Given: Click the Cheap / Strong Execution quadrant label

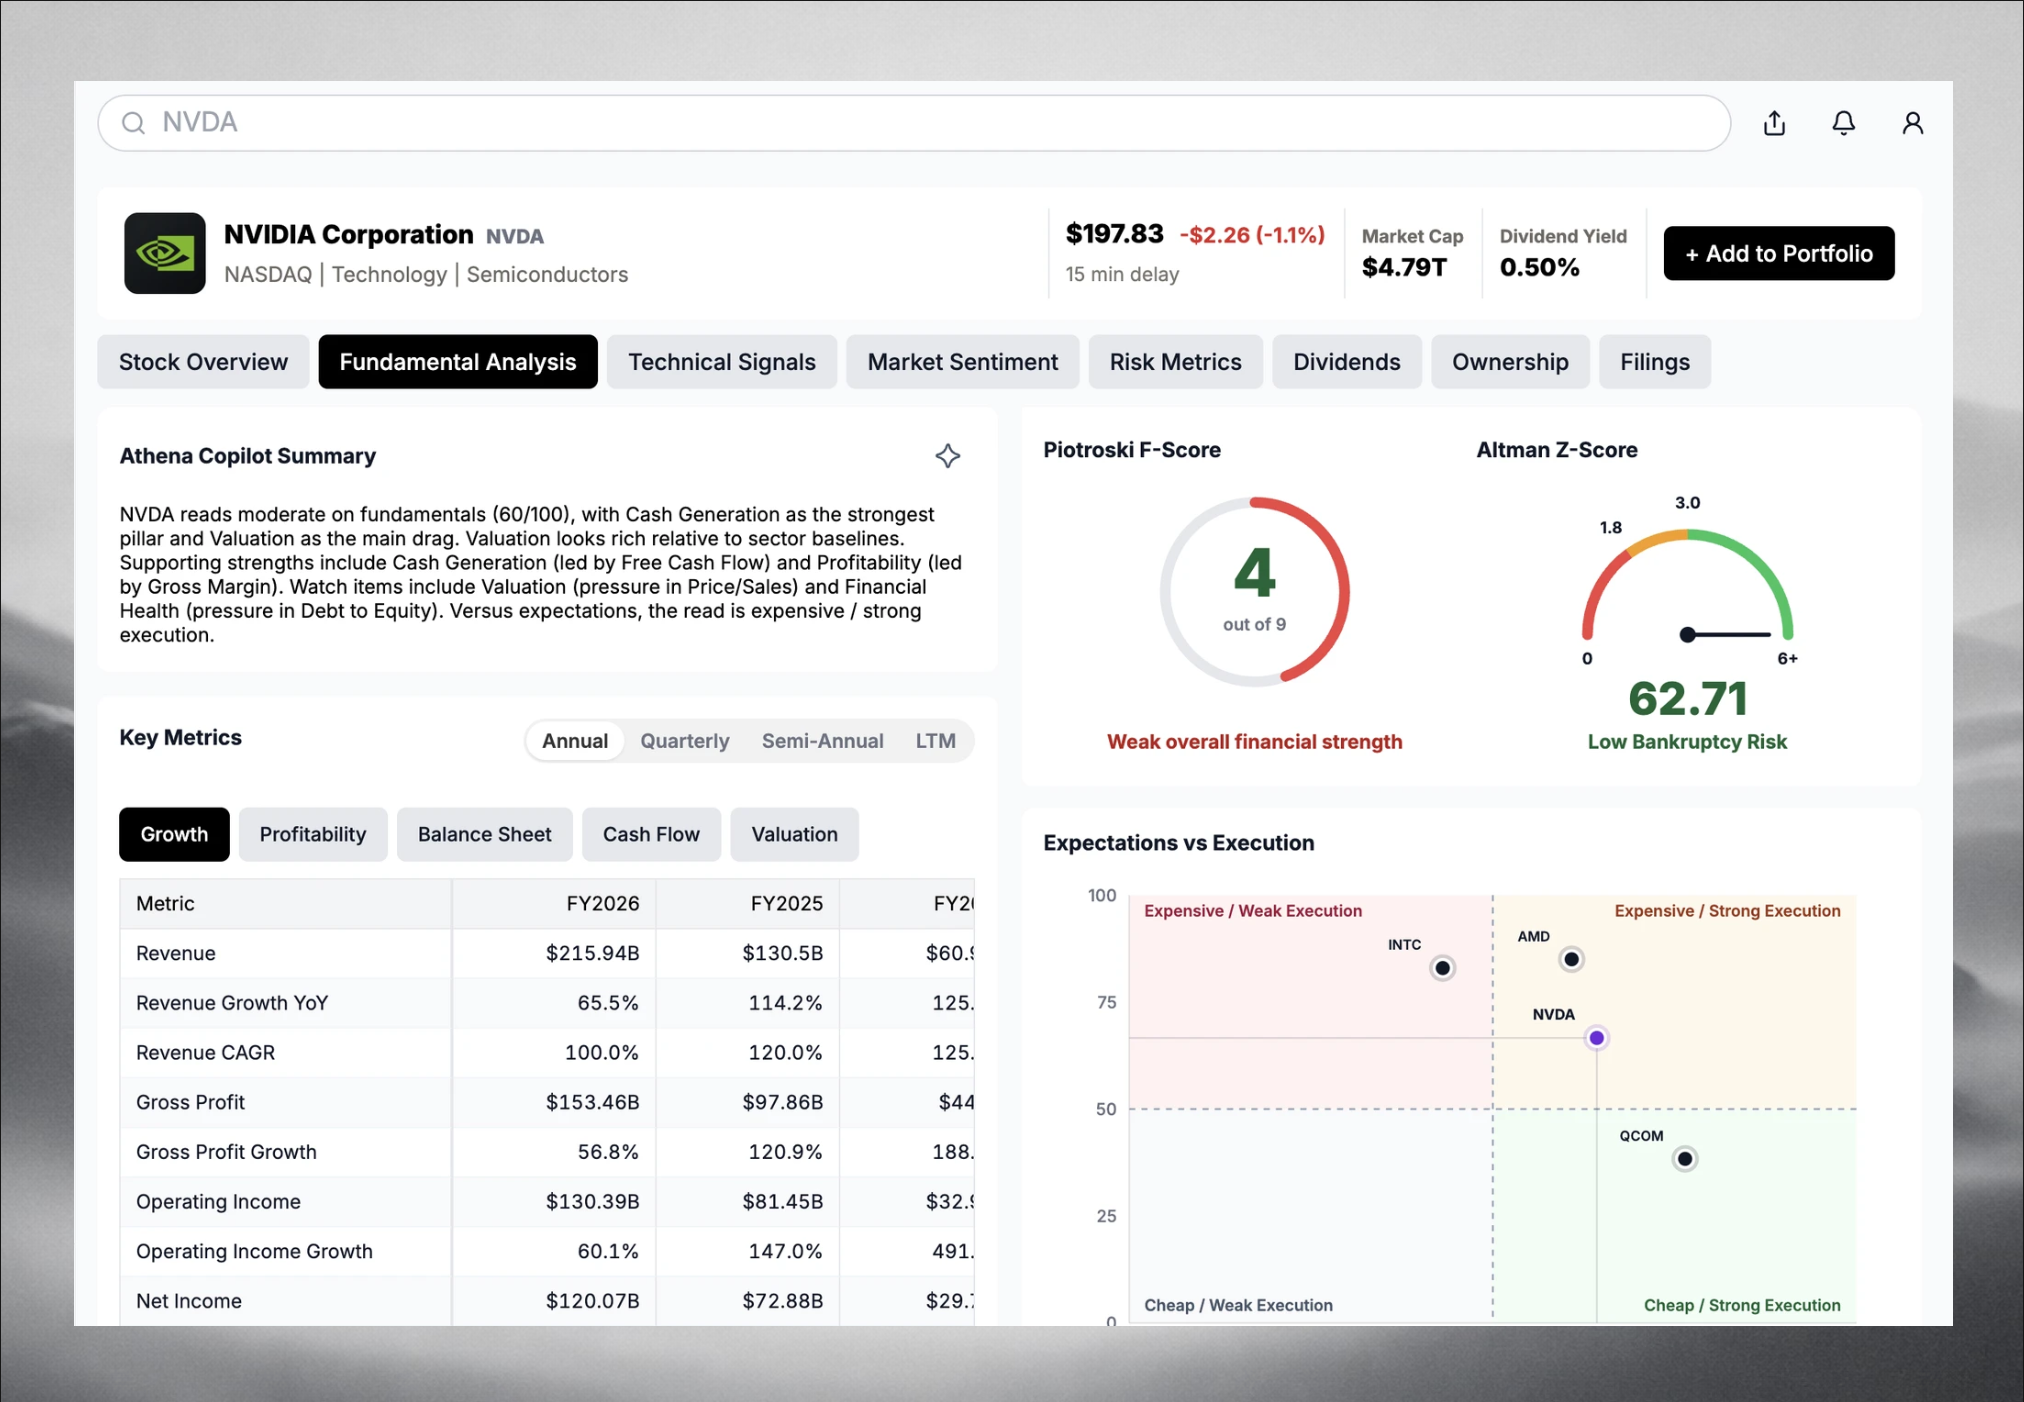Looking at the screenshot, I should [1742, 1305].
